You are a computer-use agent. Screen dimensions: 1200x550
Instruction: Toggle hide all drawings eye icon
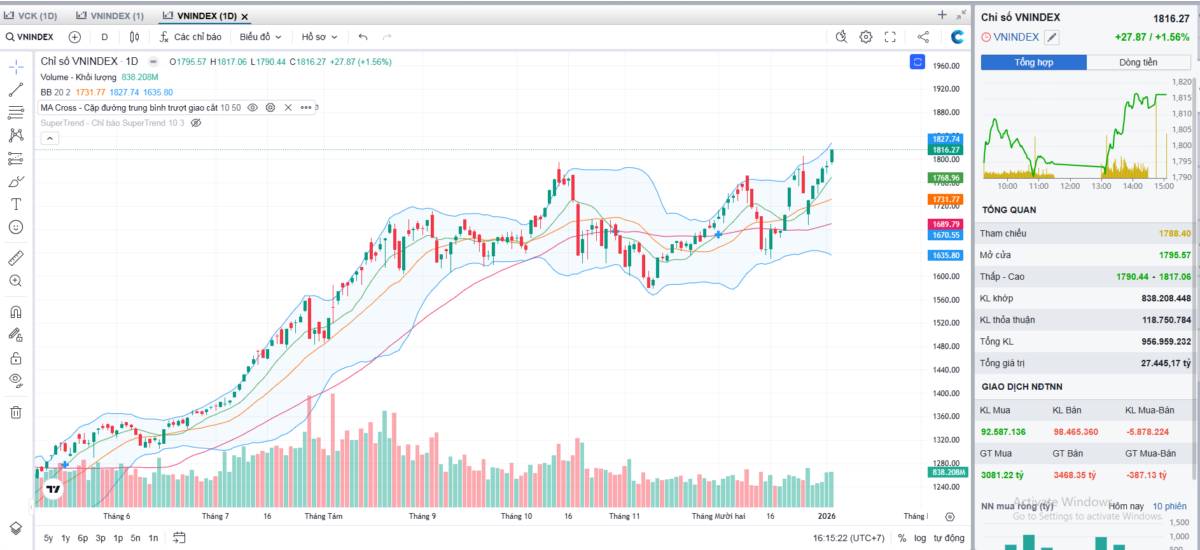pos(16,380)
